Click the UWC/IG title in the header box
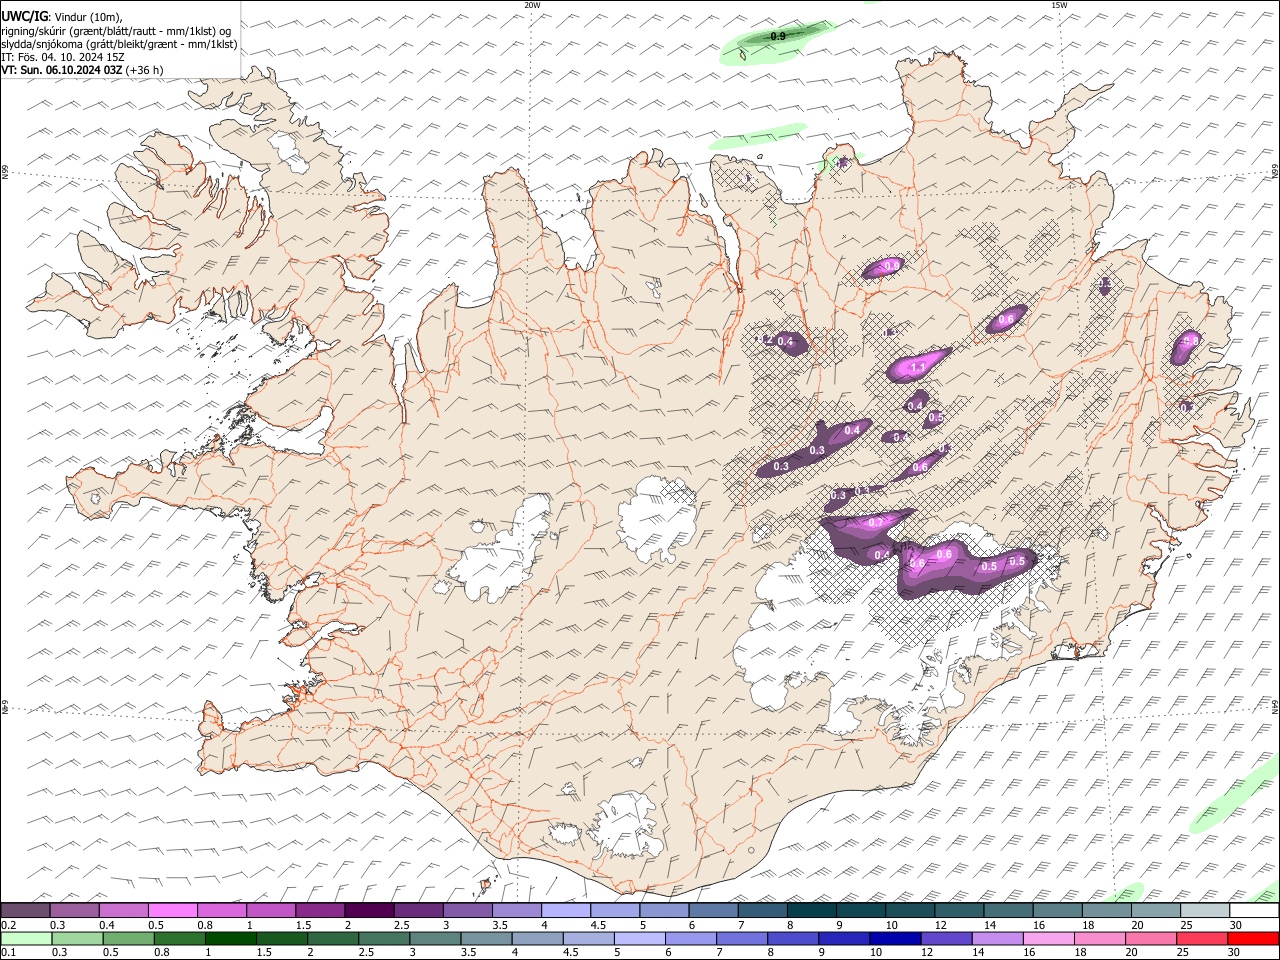The height and width of the screenshot is (960, 1280). [x=24, y=16]
